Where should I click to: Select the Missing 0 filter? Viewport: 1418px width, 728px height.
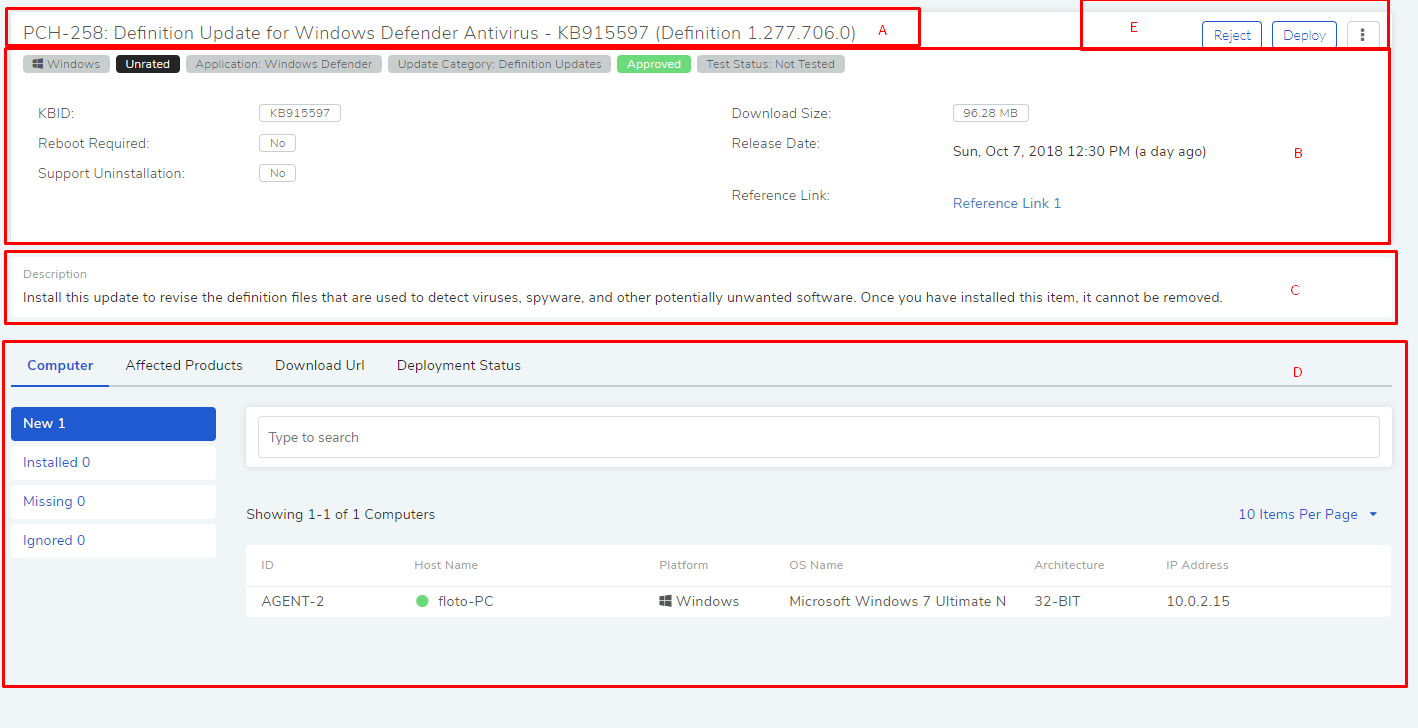click(113, 502)
